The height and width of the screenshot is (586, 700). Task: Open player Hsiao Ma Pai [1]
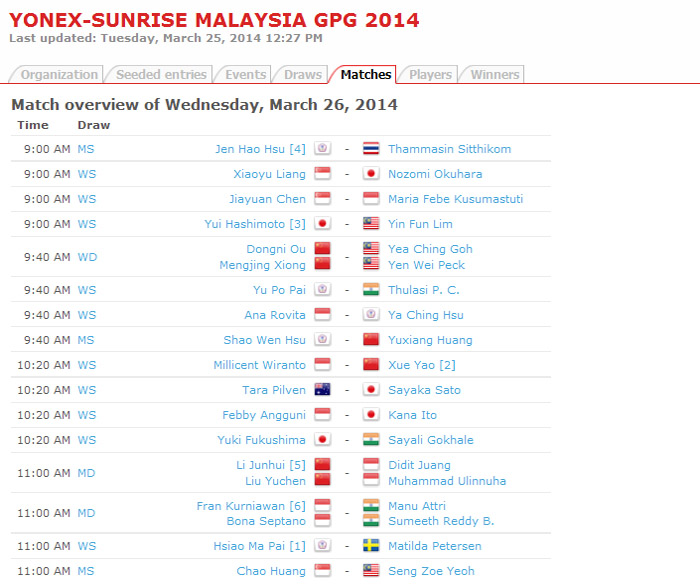(259, 546)
